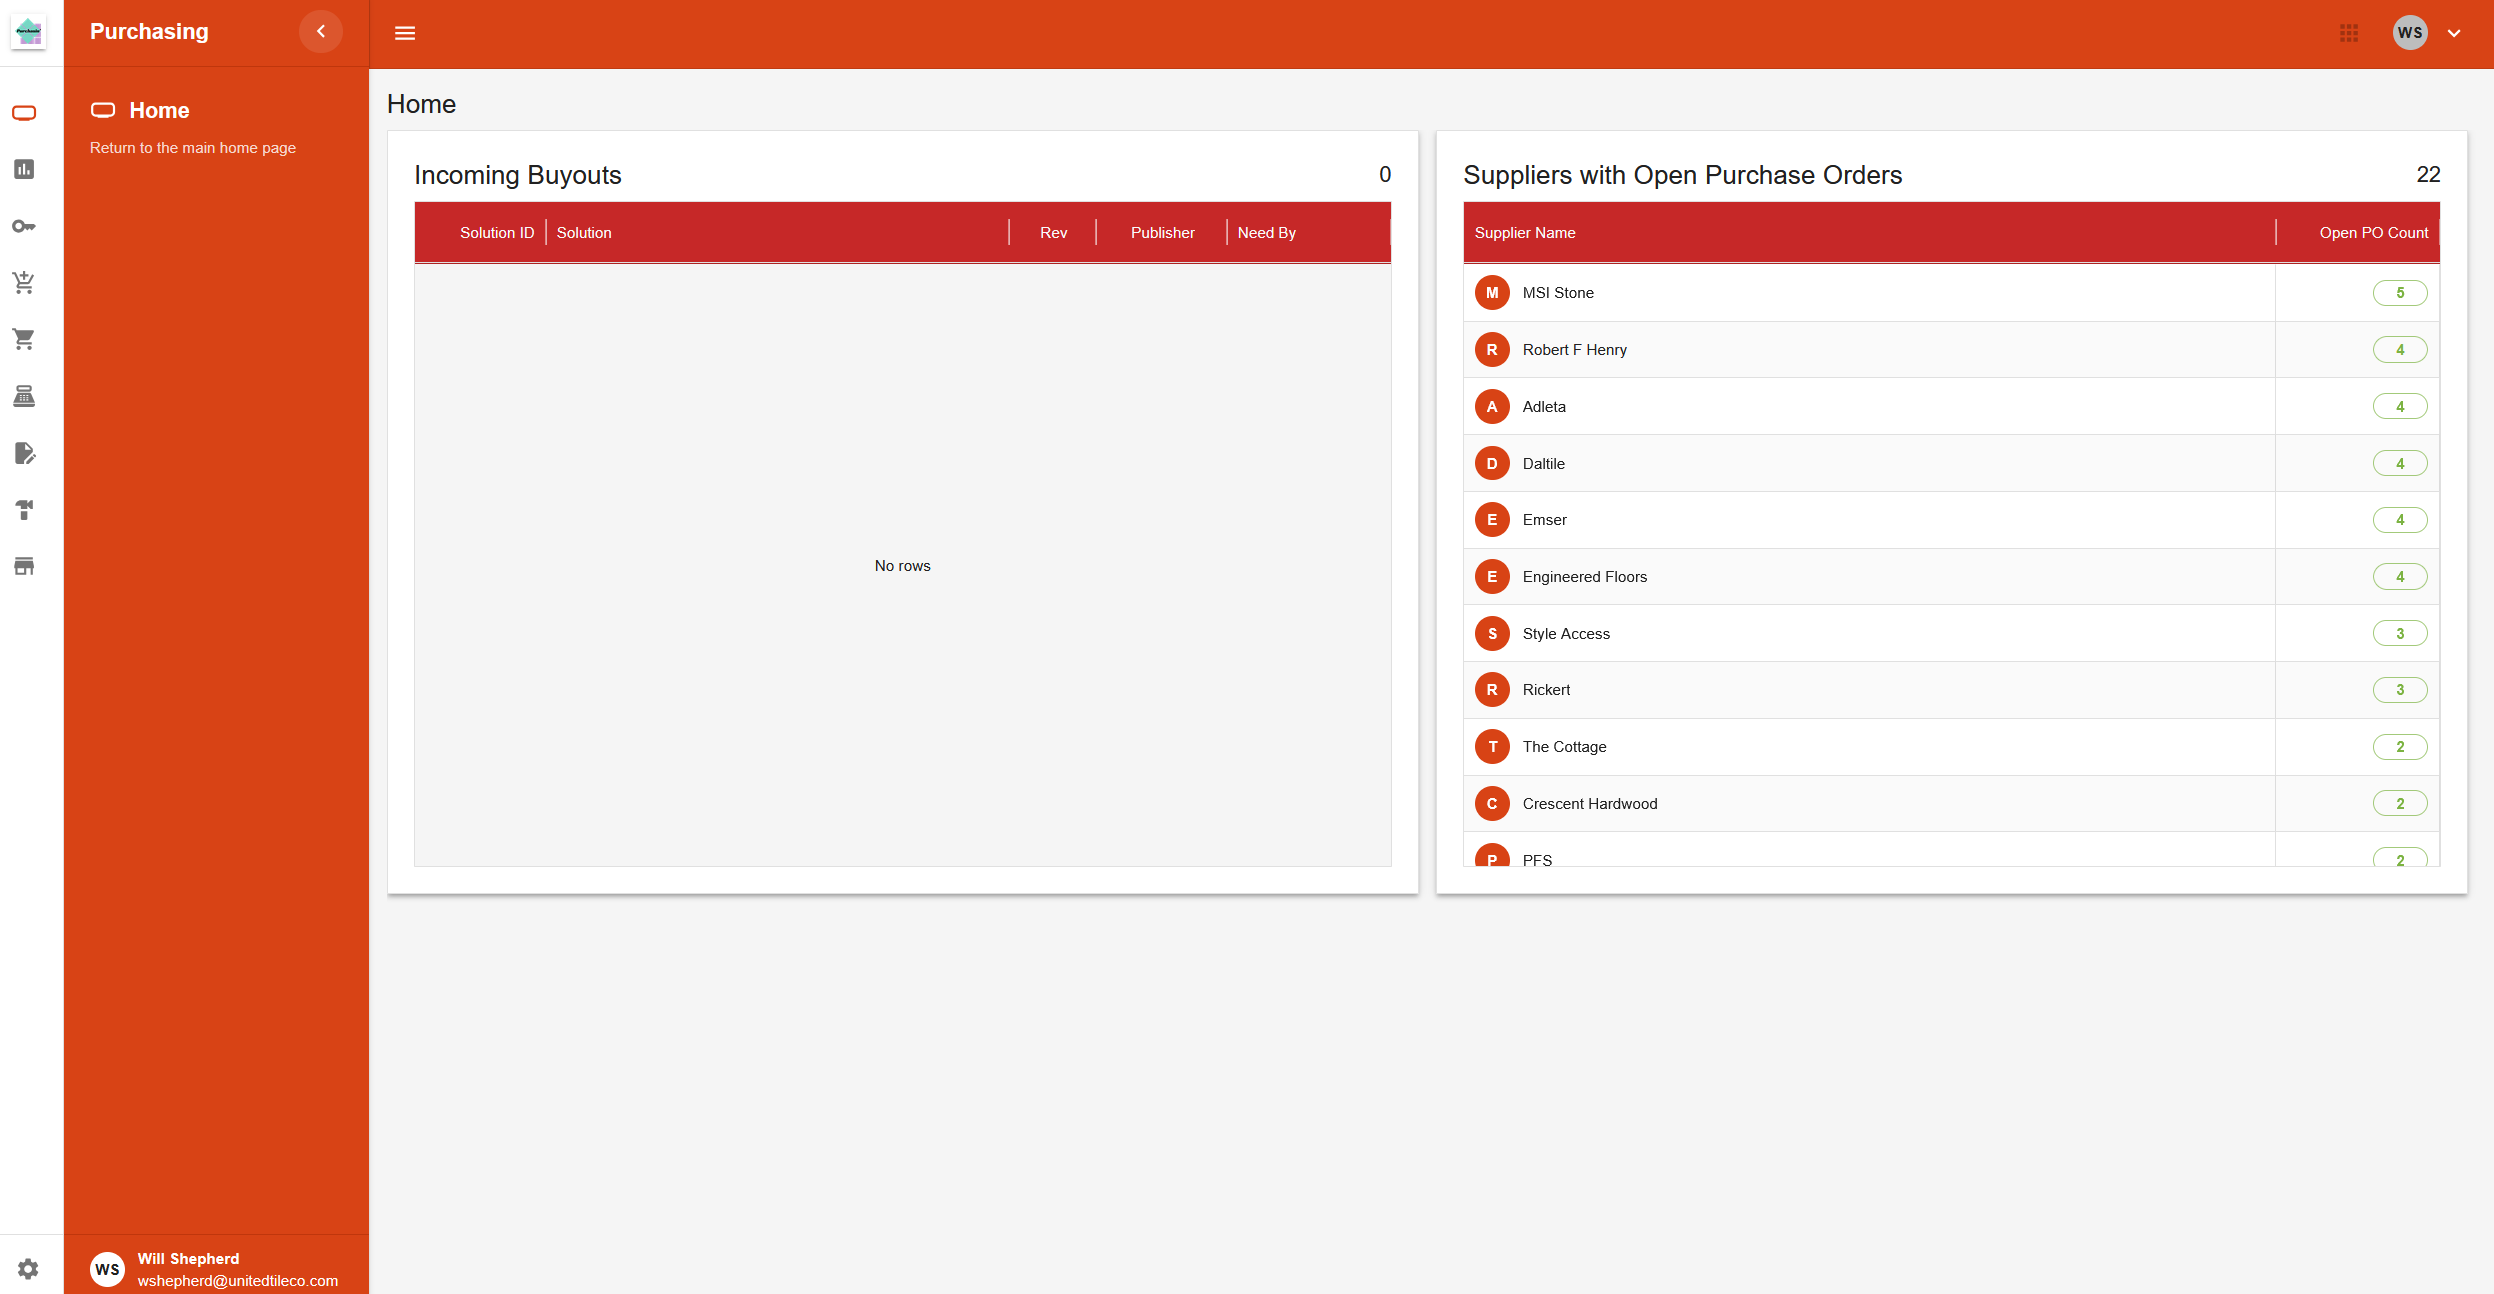Viewport: 2494px width, 1294px height.
Task: Select the Supplier Name column header
Action: coord(1524,232)
